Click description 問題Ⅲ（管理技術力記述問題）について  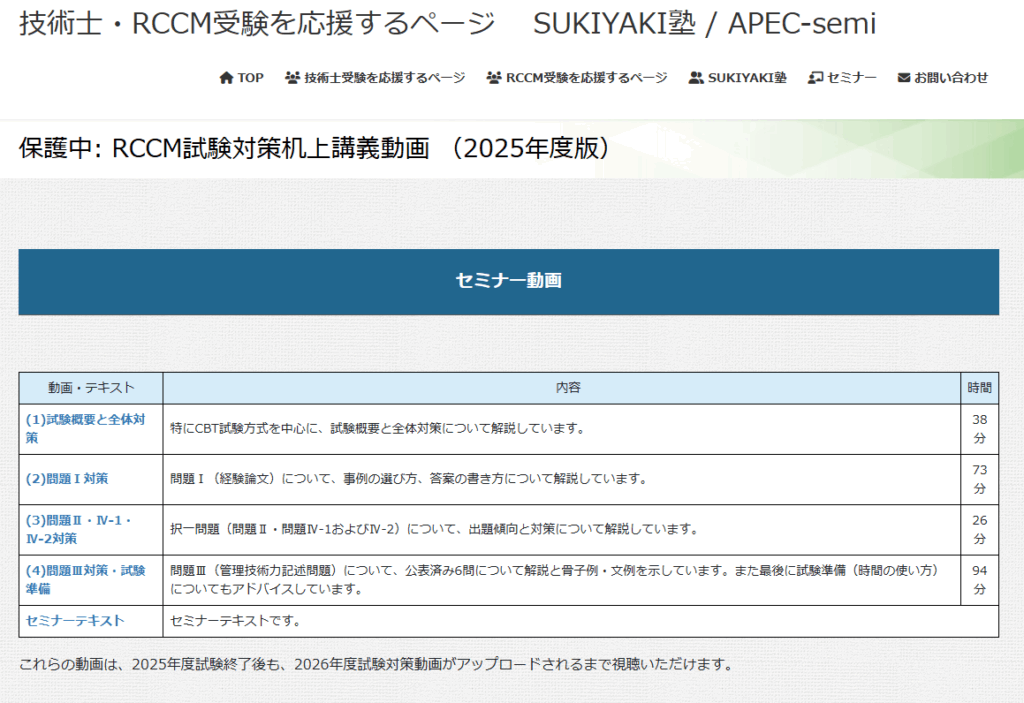click(x=555, y=580)
